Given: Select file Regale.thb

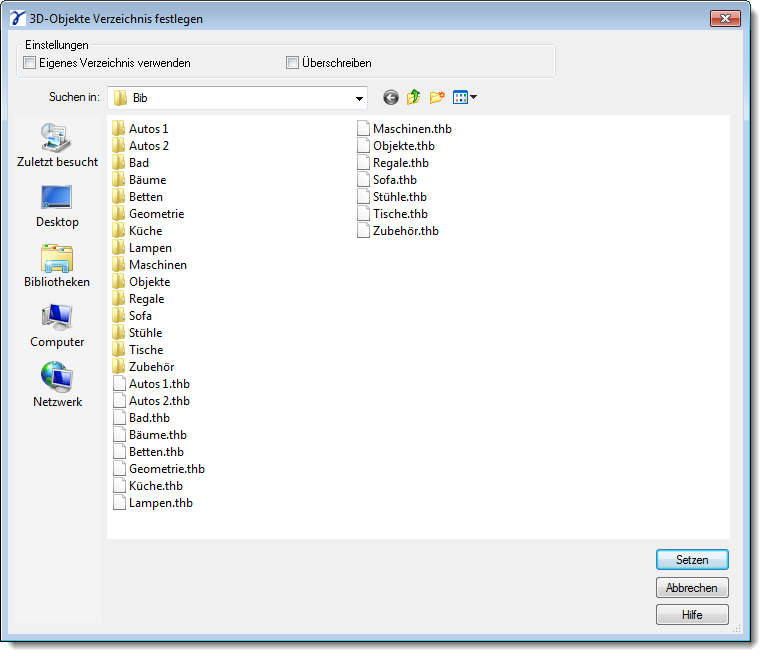Looking at the screenshot, I should pos(393,163).
